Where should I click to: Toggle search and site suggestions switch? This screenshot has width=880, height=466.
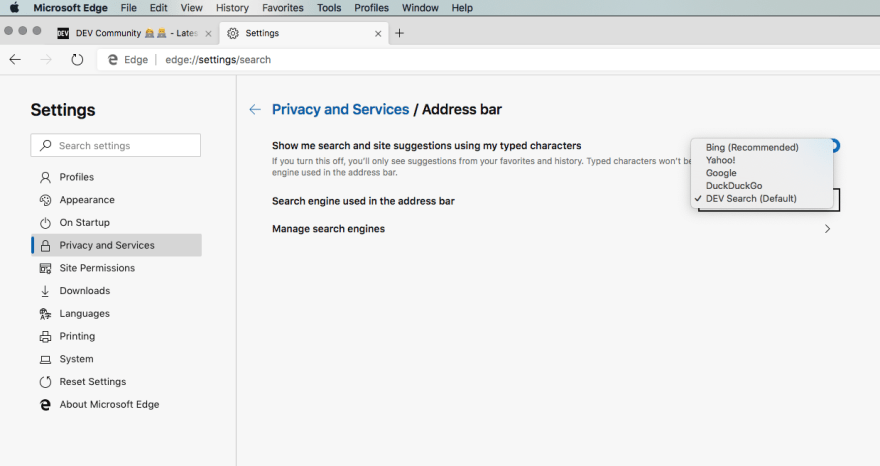point(835,146)
